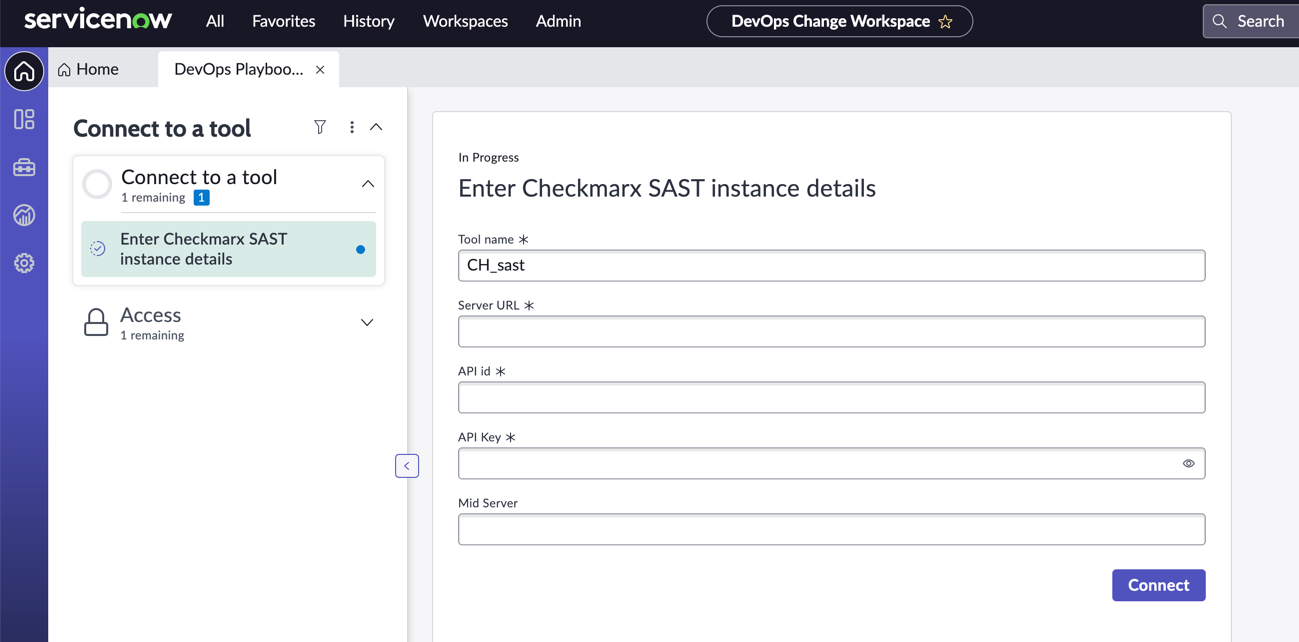The width and height of the screenshot is (1299, 642).
Task: Focus the Mid Server field
Action: point(831,529)
